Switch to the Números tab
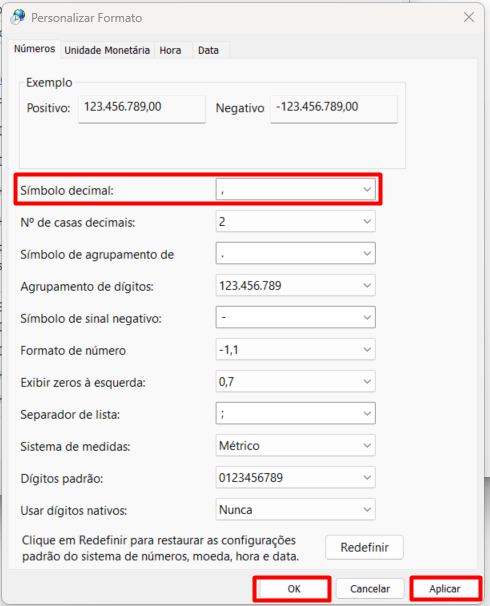 tap(34, 49)
